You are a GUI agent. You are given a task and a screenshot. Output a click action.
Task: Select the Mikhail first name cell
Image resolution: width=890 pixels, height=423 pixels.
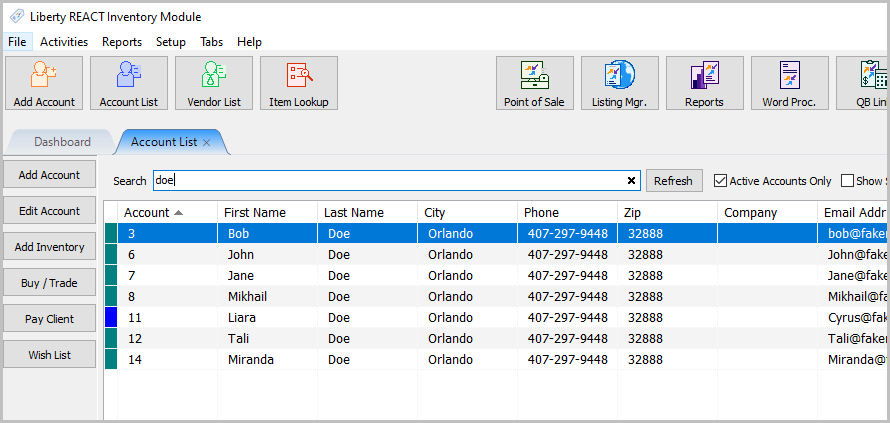[267, 296]
